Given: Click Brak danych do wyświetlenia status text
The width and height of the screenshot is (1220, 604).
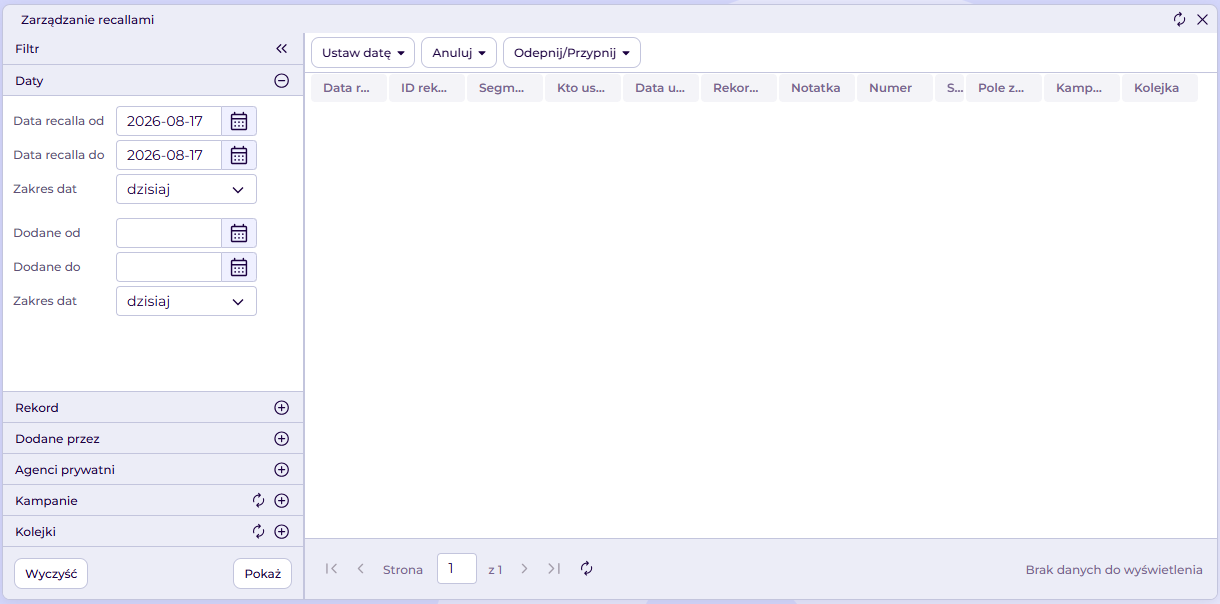Looking at the screenshot, I should 1114,570.
